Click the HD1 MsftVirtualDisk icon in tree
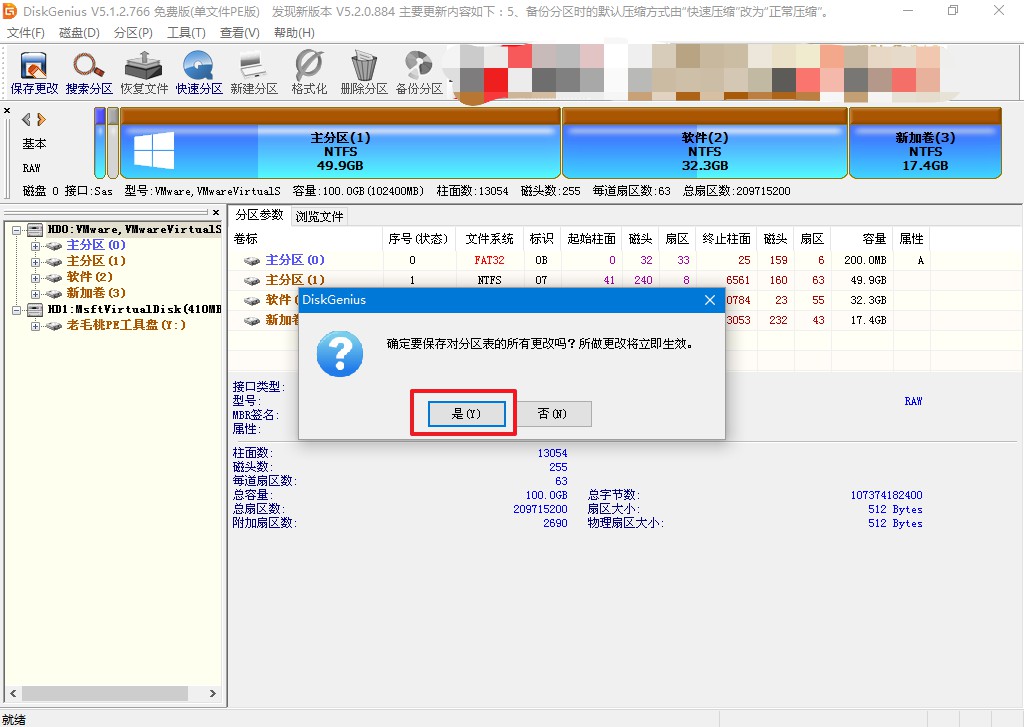 click(35, 309)
